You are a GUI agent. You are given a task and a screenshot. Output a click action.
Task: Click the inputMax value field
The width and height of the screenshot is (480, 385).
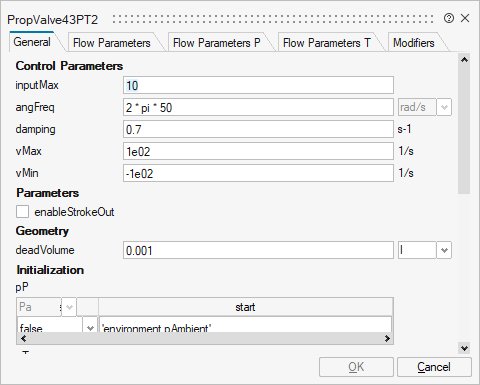pyautogui.click(x=258, y=85)
